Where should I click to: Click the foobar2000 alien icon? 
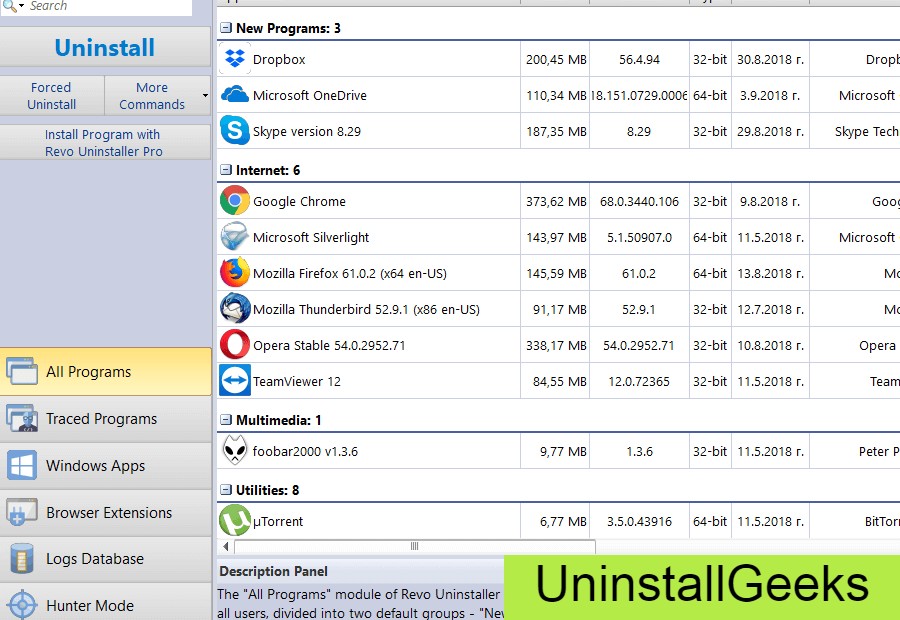click(235, 450)
